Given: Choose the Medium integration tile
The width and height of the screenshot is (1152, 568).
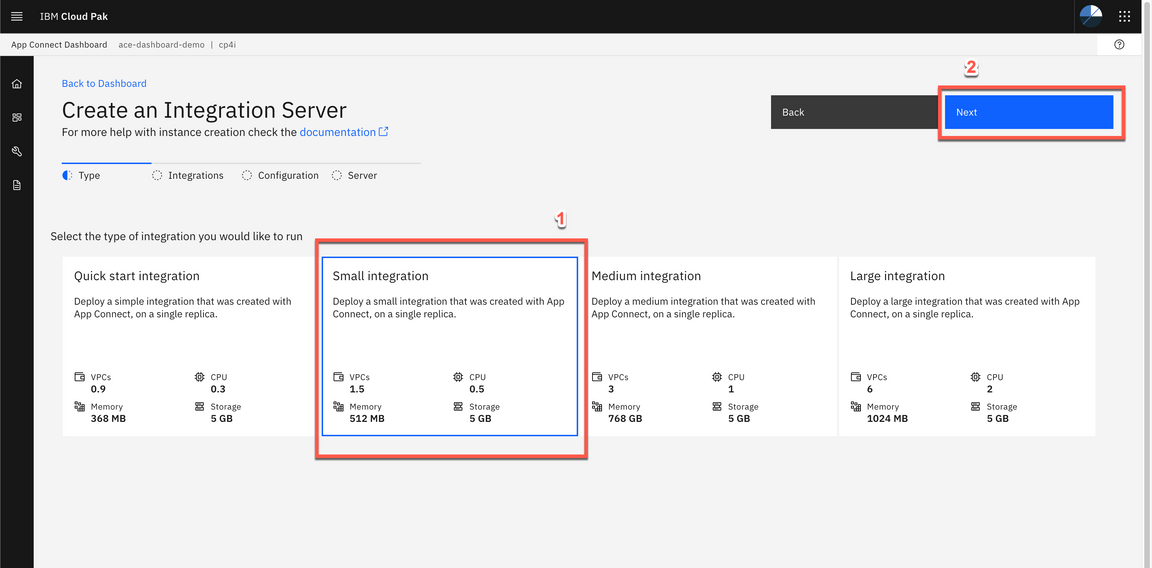Looking at the screenshot, I should tap(708, 346).
